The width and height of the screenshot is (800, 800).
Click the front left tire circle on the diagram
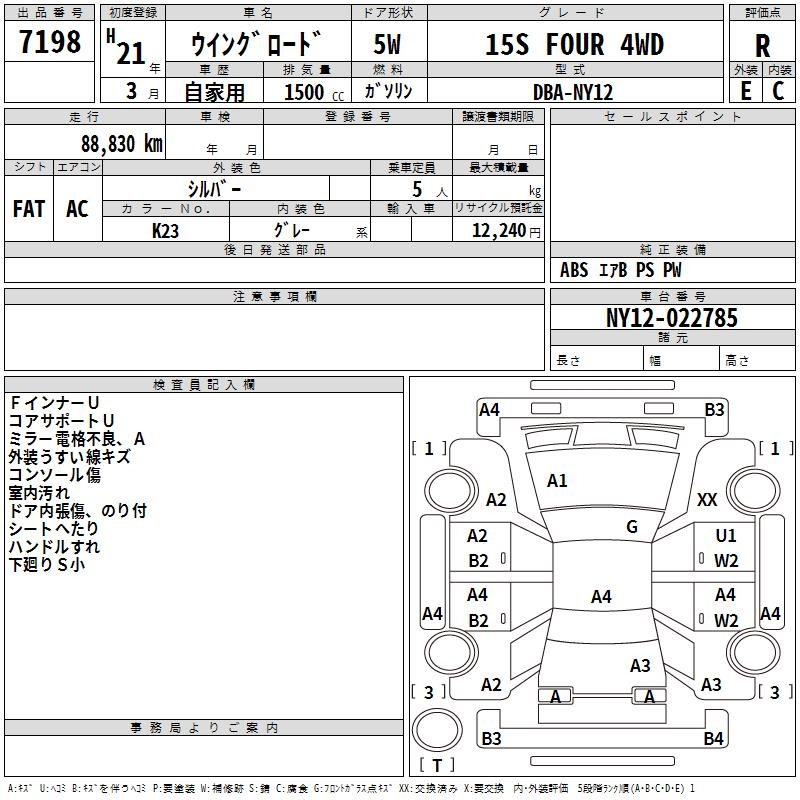pos(445,489)
